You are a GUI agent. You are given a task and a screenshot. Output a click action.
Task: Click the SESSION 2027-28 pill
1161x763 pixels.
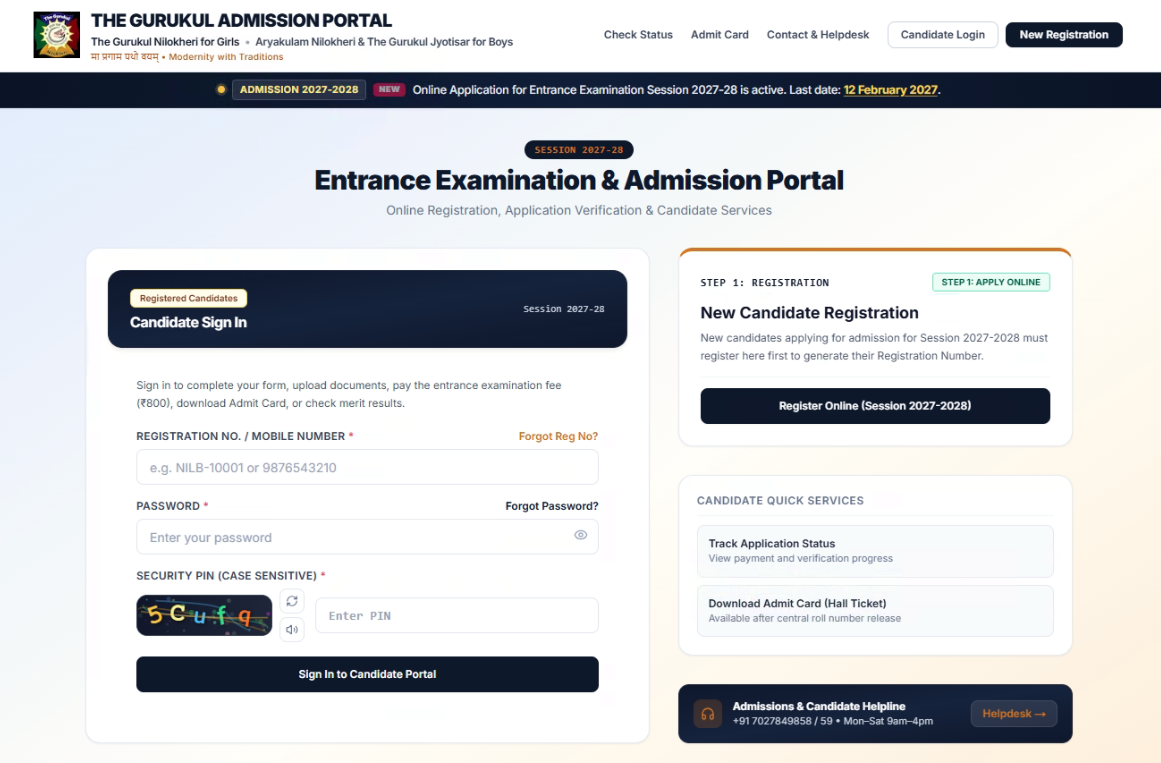coord(579,150)
